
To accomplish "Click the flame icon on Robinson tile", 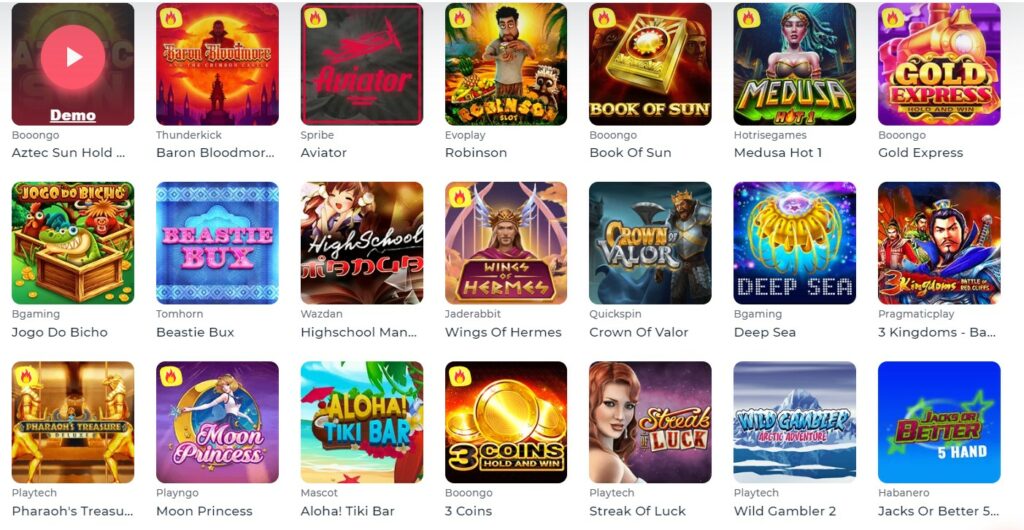I will pyautogui.click(x=460, y=18).
